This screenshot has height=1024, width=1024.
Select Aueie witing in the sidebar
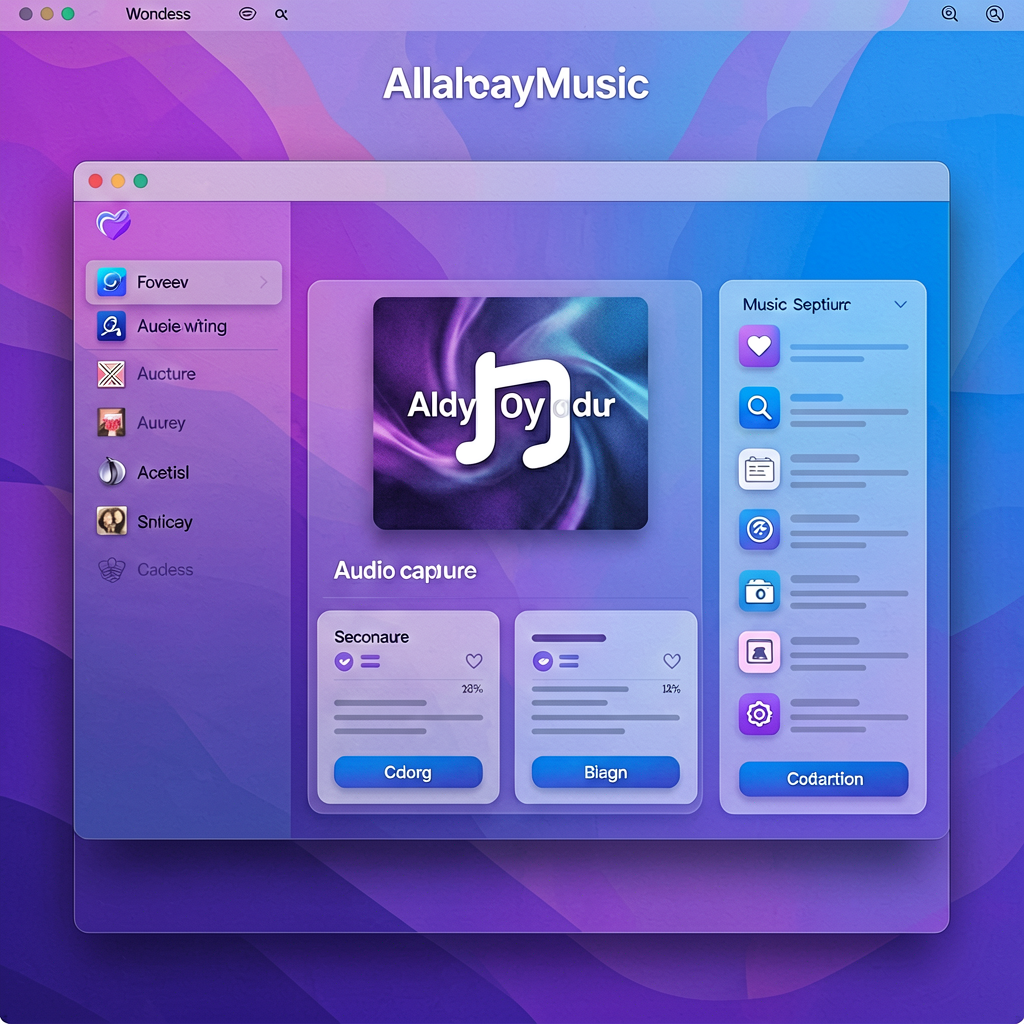(x=184, y=326)
